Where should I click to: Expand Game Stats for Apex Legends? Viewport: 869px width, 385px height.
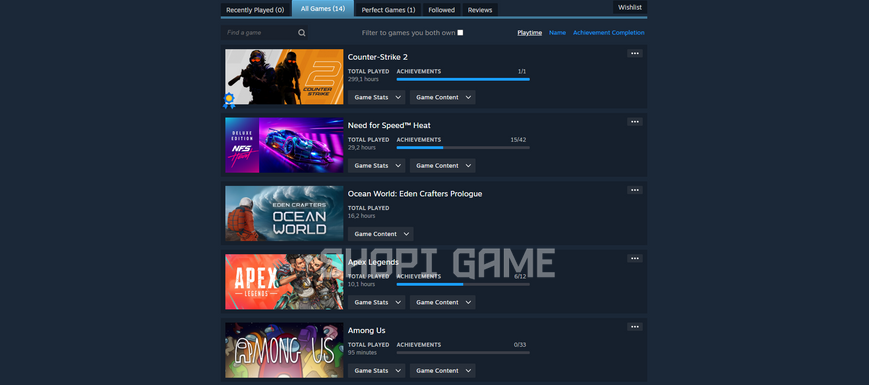coord(376,302)
